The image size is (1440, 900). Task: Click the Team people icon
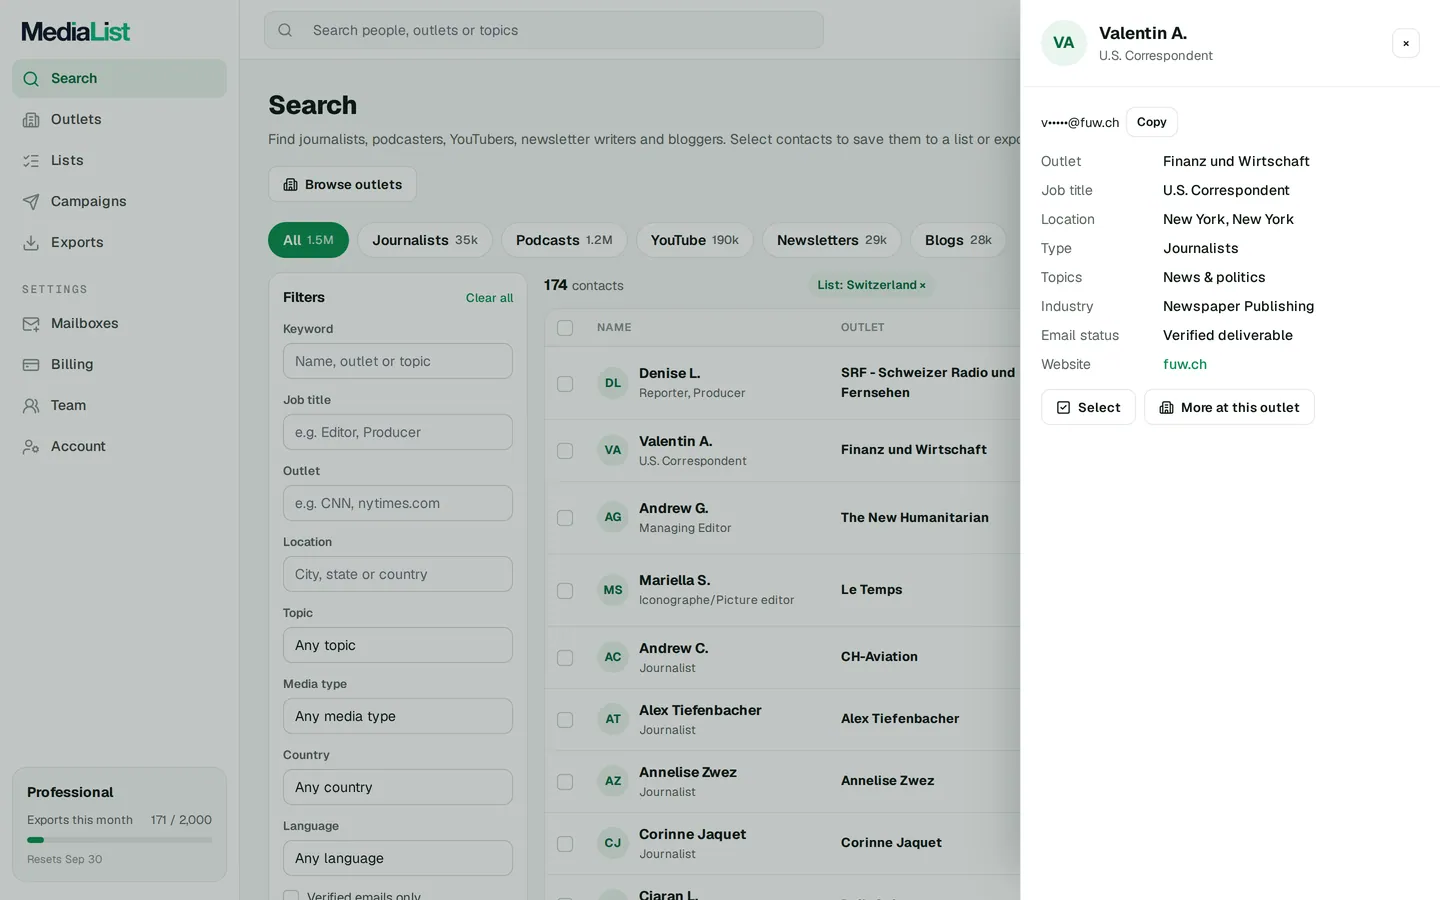(31, 406)
